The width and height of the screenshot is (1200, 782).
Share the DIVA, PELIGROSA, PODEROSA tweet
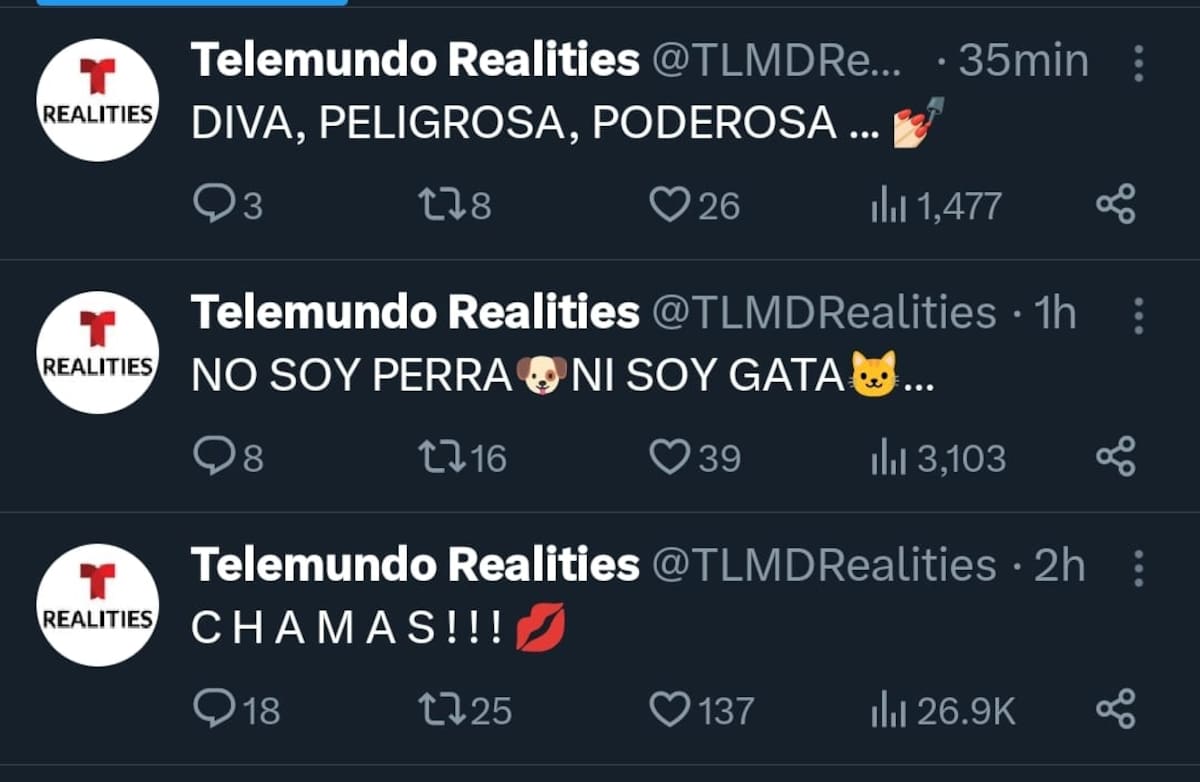tap(1115, 205)
